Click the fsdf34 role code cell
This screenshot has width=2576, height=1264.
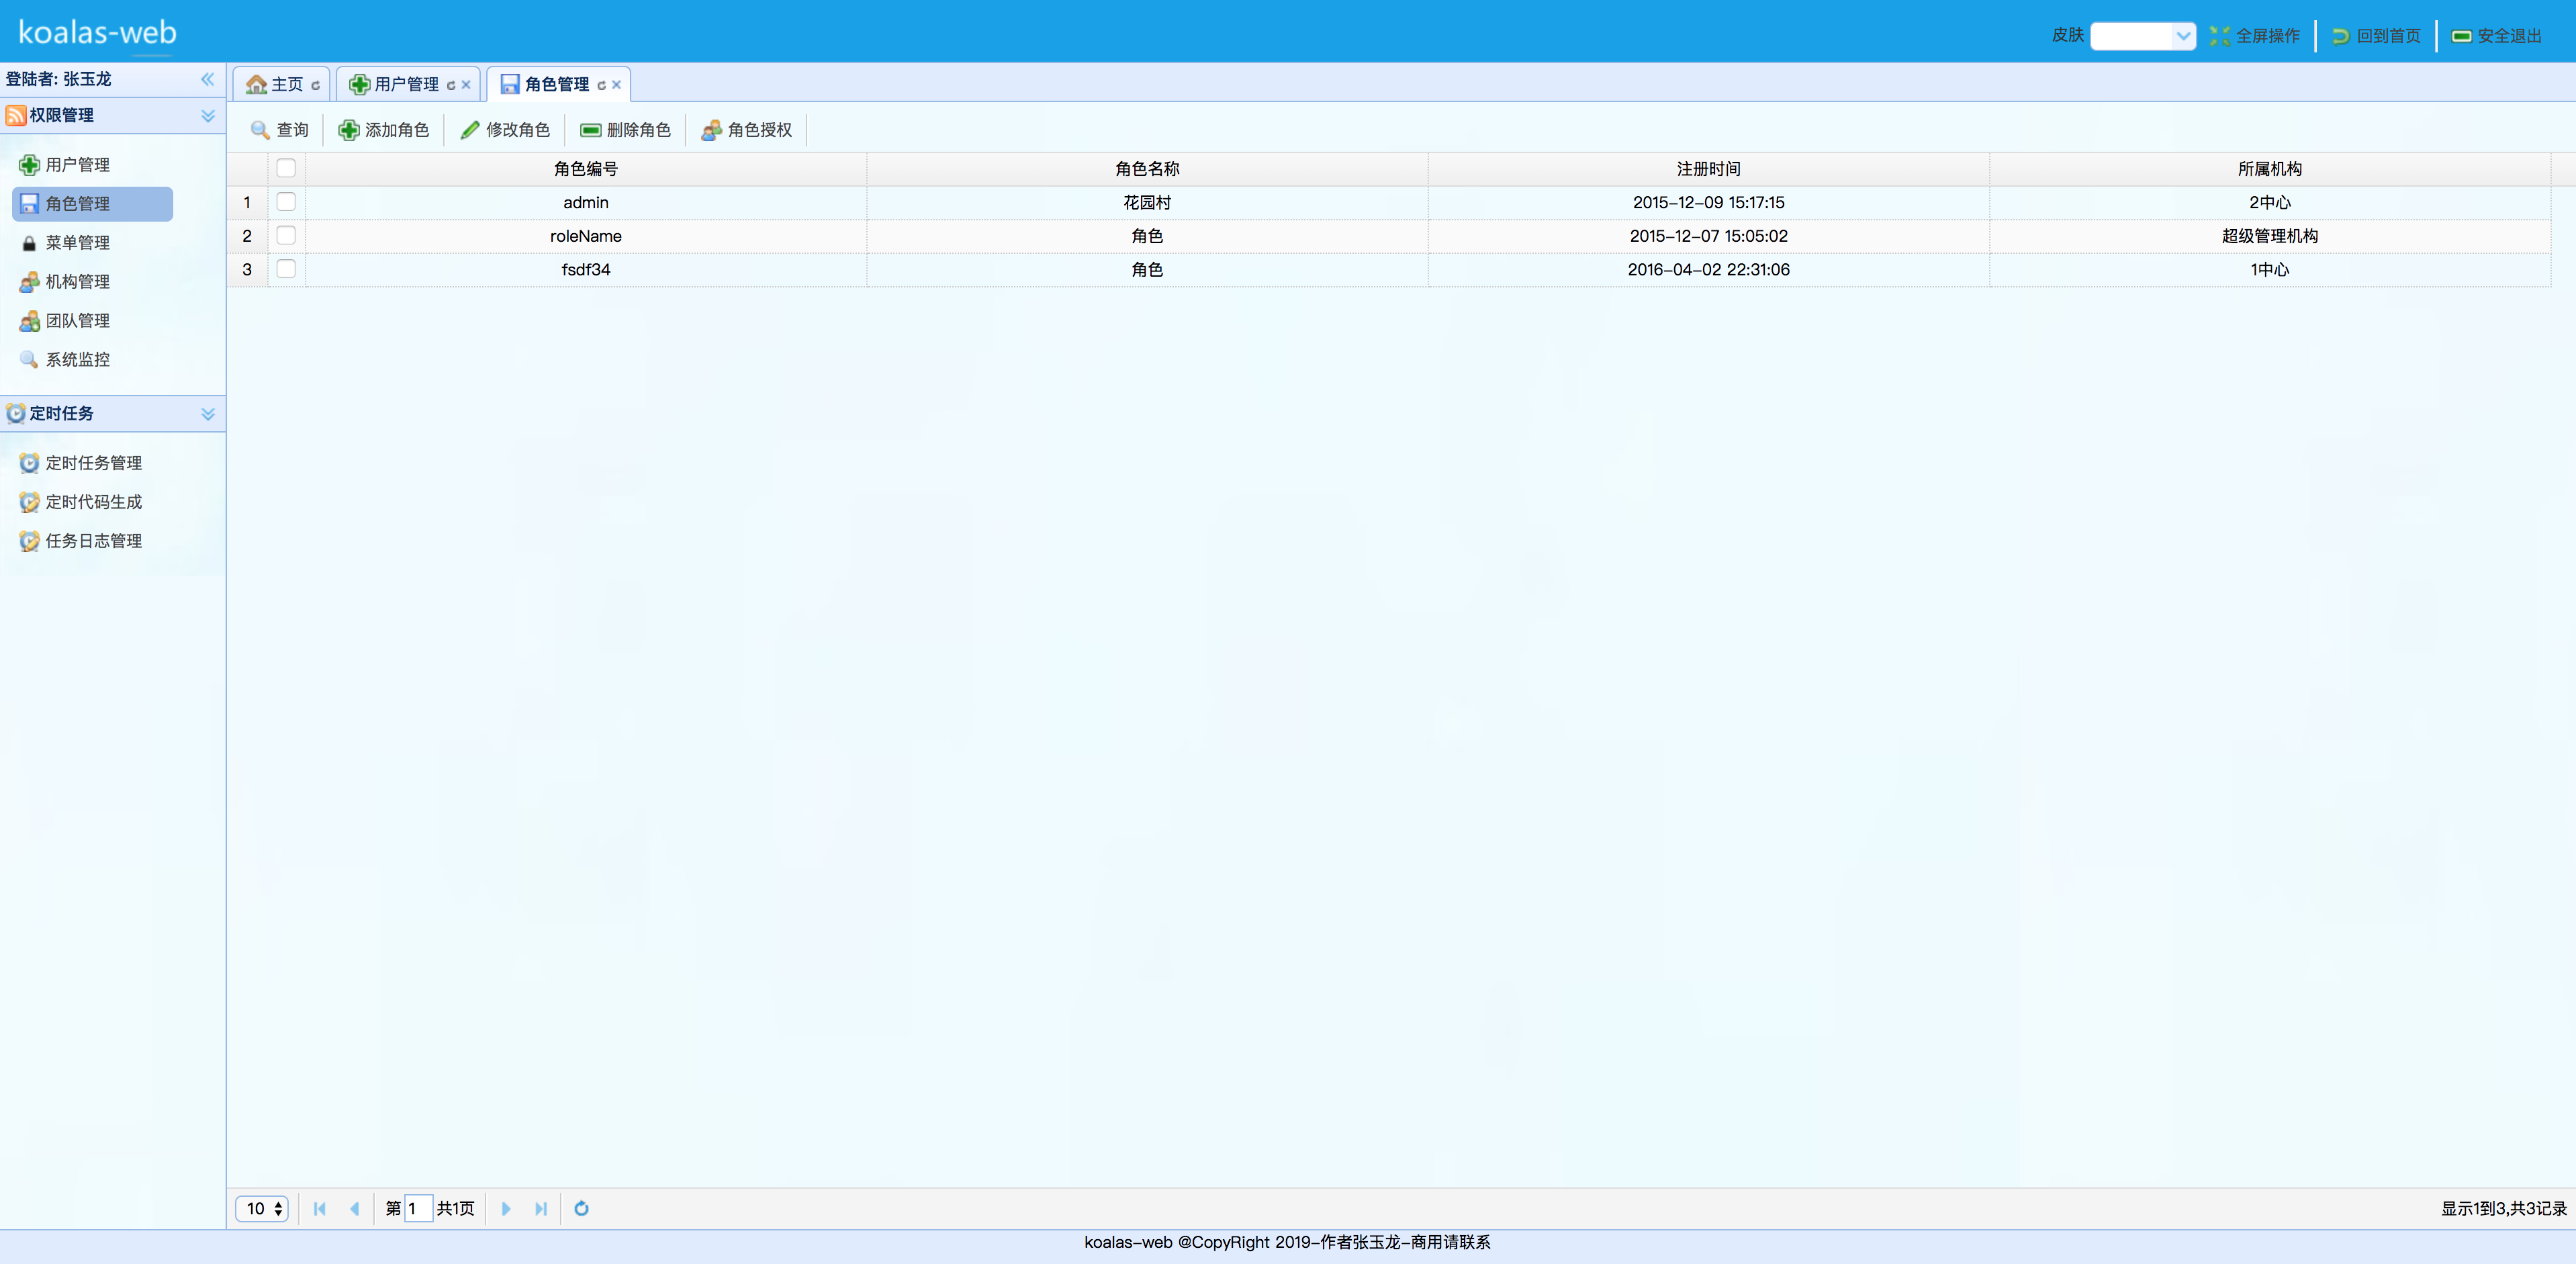[x=586, y=270]
